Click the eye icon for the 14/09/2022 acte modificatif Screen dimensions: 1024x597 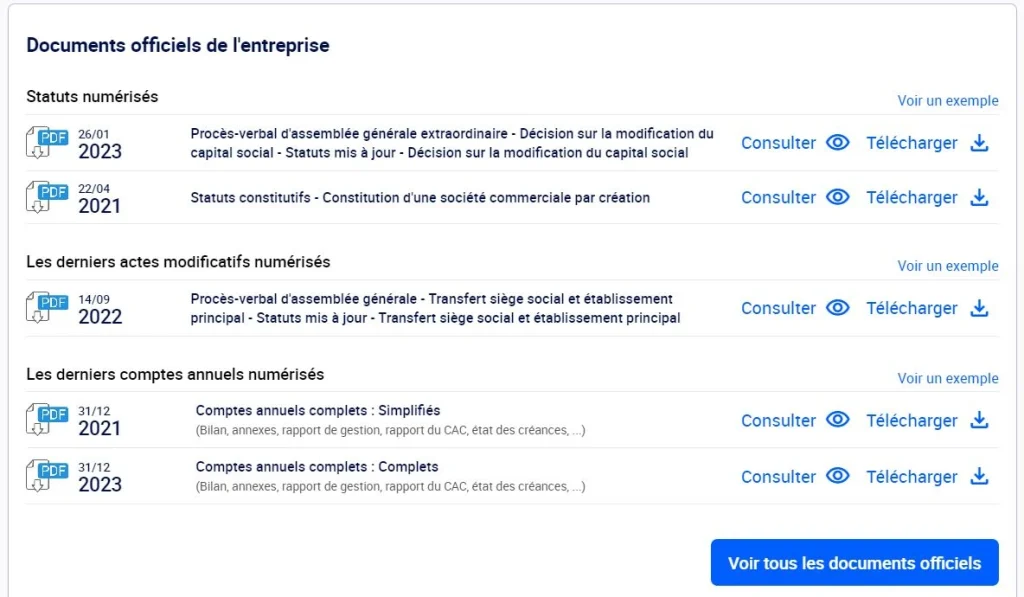[x=837, y=308]
